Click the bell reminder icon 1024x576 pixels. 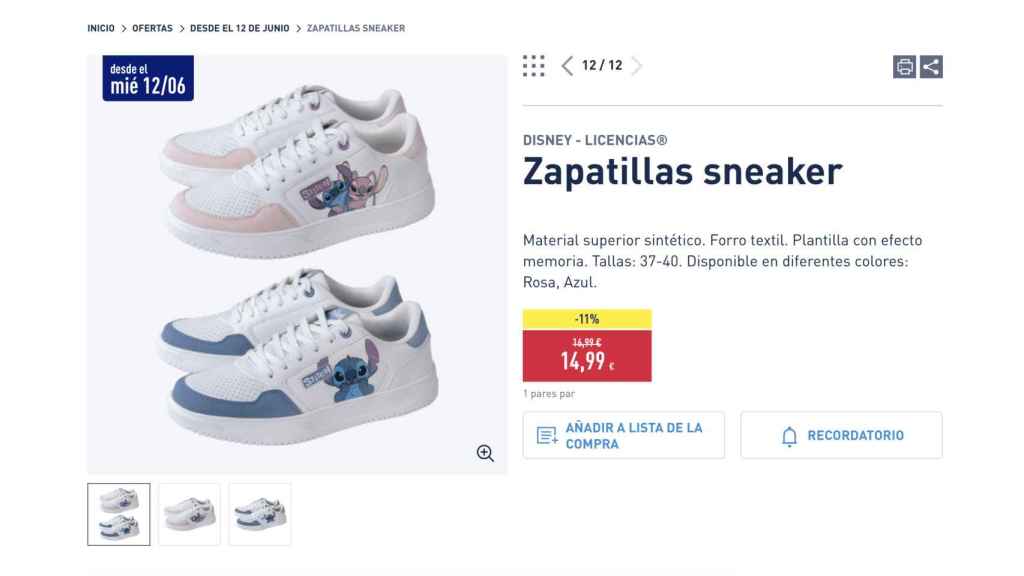click(x=790, y=434)
